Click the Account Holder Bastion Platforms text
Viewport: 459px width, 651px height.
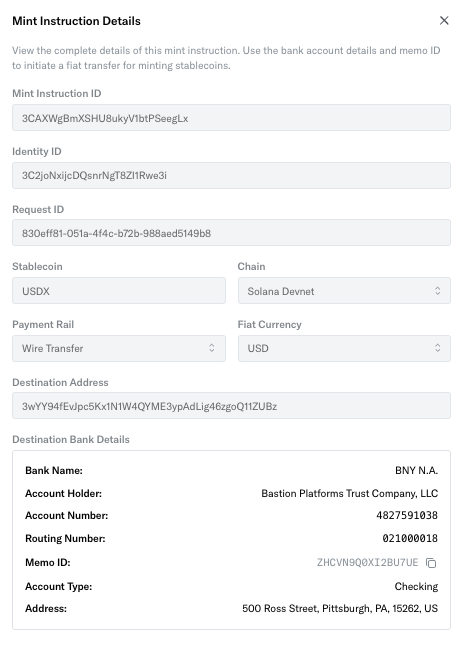[x=349, y=493]
